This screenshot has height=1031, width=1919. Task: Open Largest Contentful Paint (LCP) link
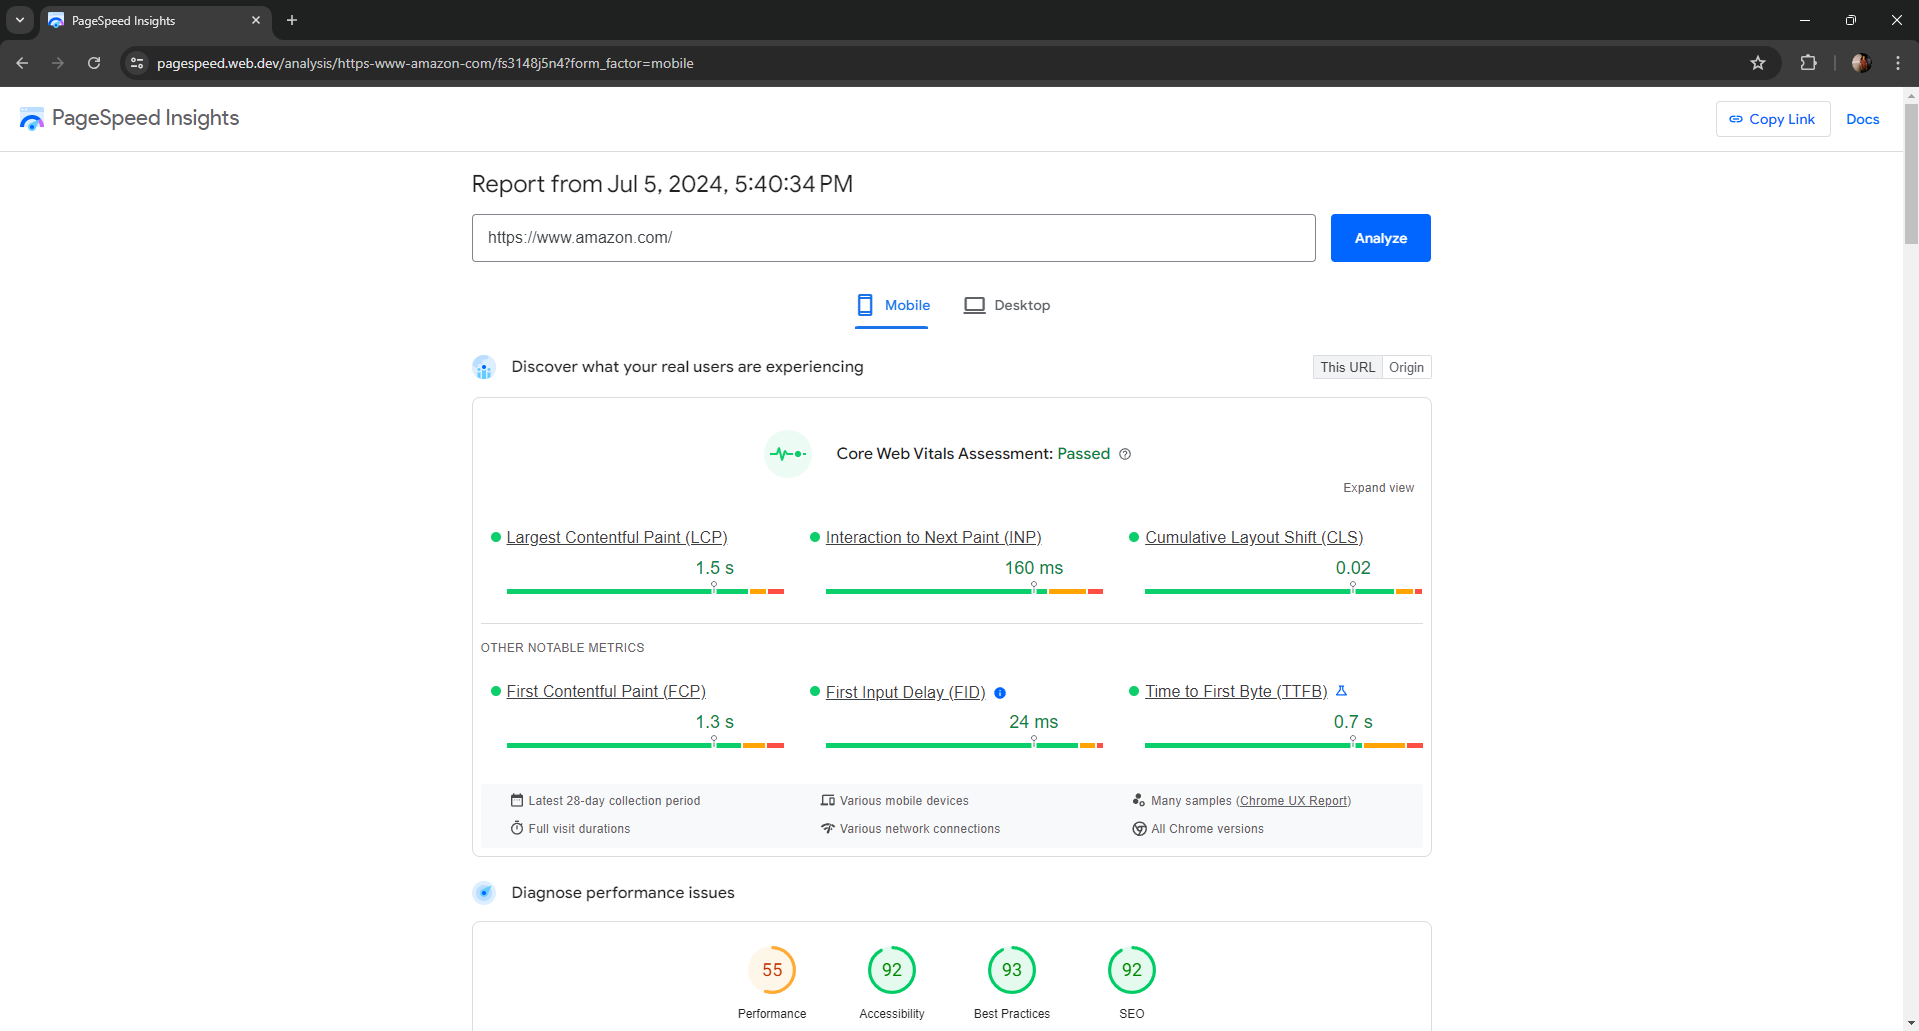616,537
